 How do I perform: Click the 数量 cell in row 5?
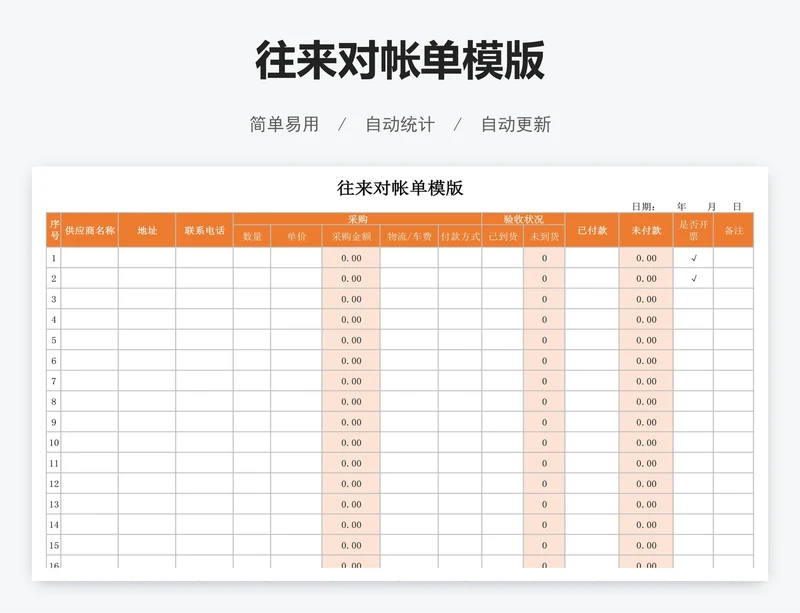[252, 340]
